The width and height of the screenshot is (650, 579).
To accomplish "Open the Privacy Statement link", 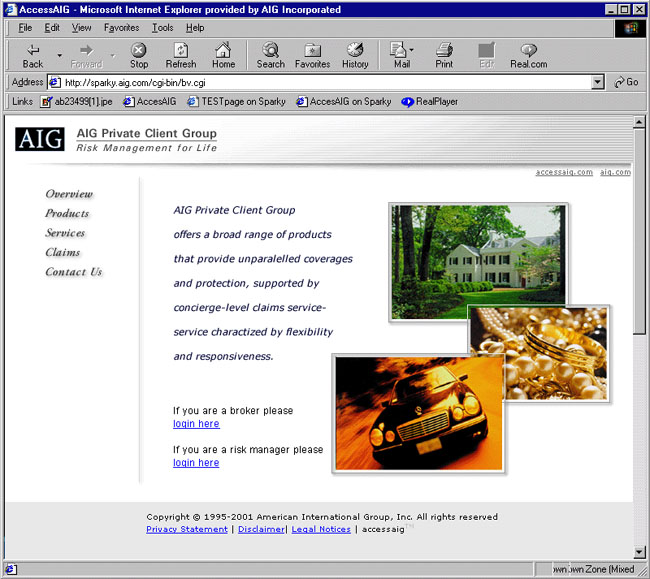I will pos(187,529).
